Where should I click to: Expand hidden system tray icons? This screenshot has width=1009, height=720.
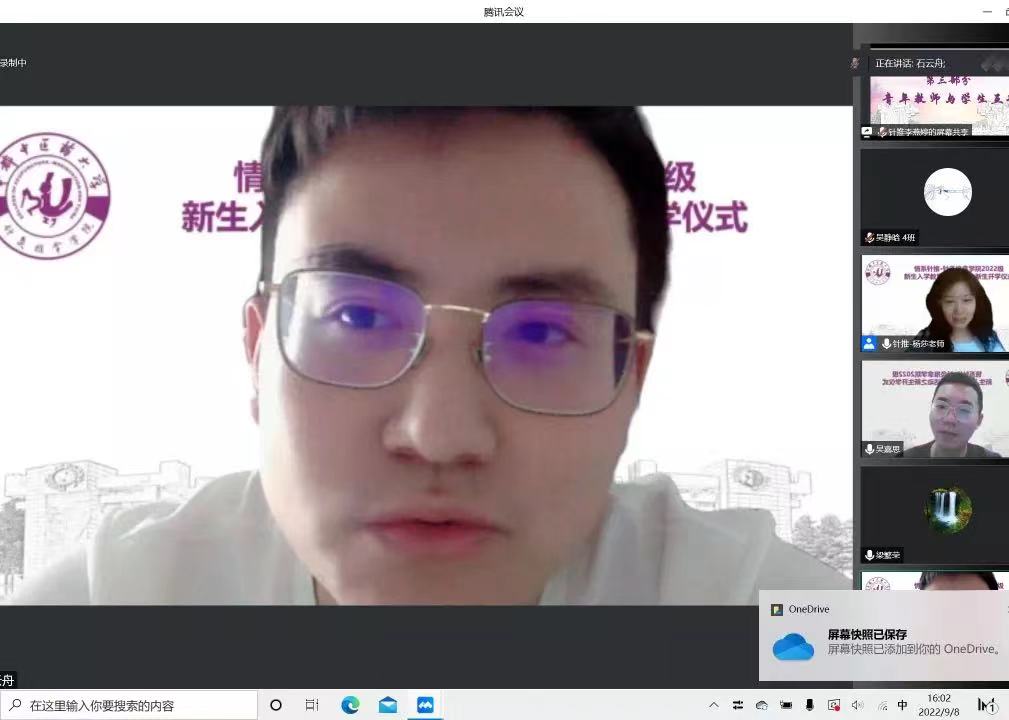[714, 705]
